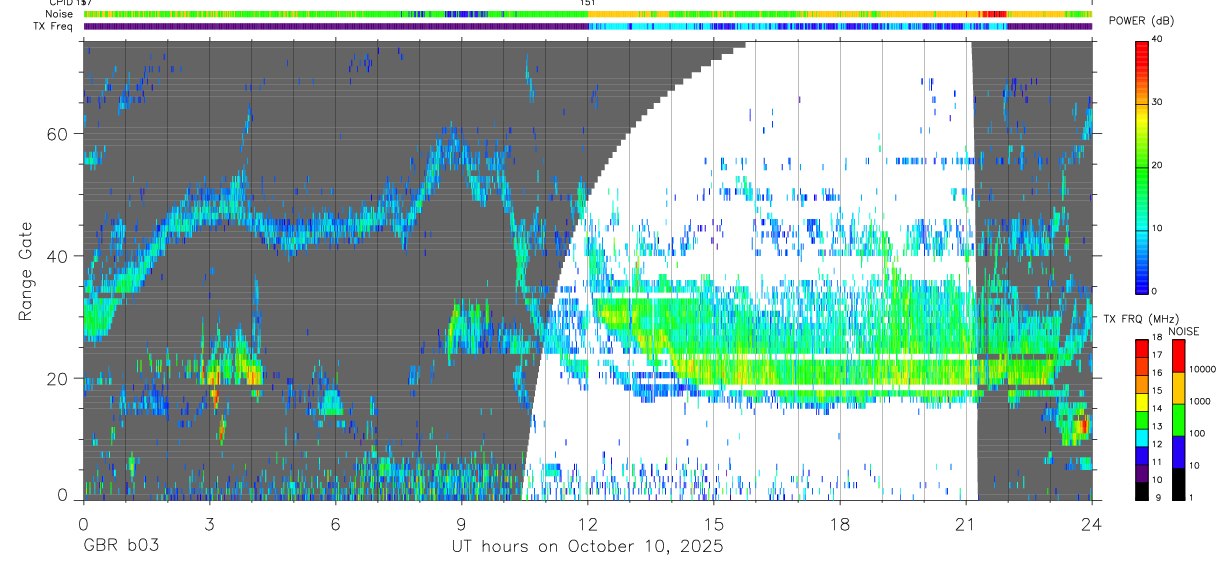Click the POWER gradient colorbar
The image size is (1228, 567).
1141,166
